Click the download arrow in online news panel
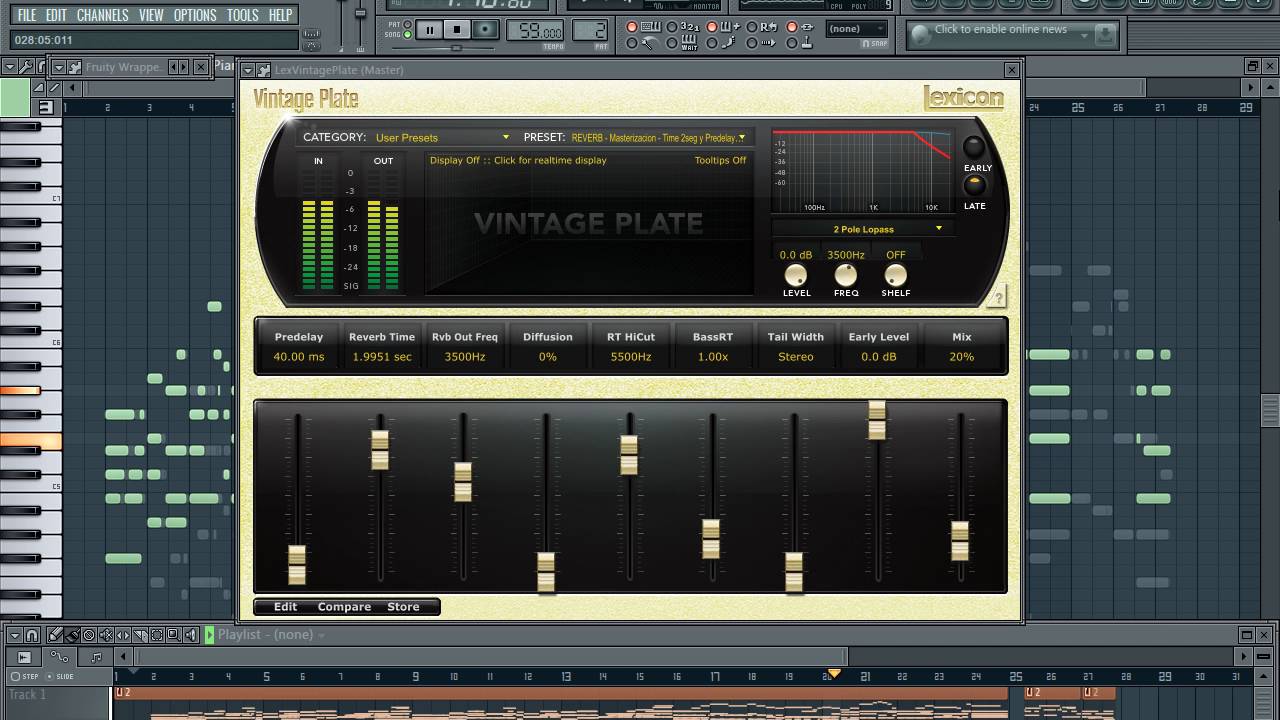Viewport: 1280px width, 720px height. tap(1105, 36)
